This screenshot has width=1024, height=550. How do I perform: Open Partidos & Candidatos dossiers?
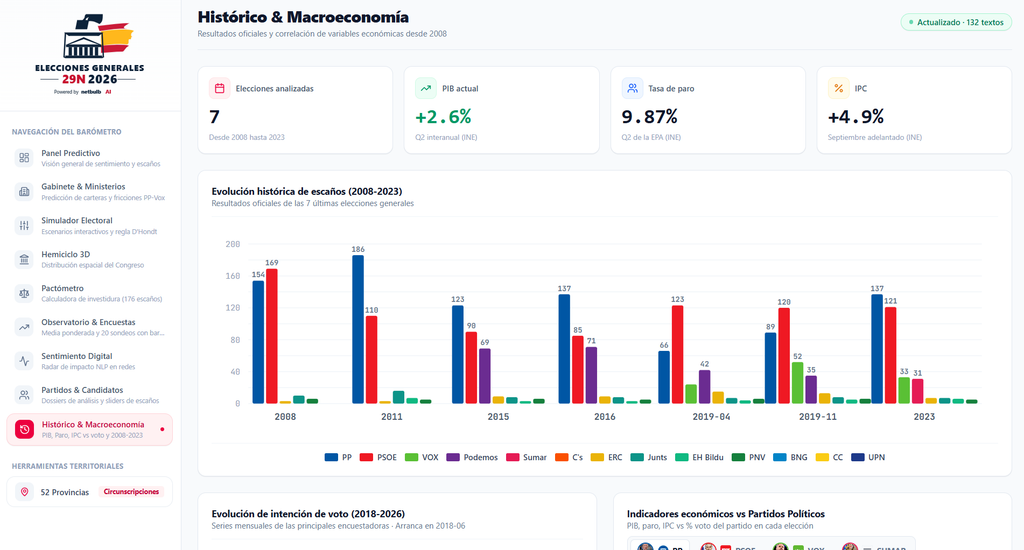pos(89,395)
